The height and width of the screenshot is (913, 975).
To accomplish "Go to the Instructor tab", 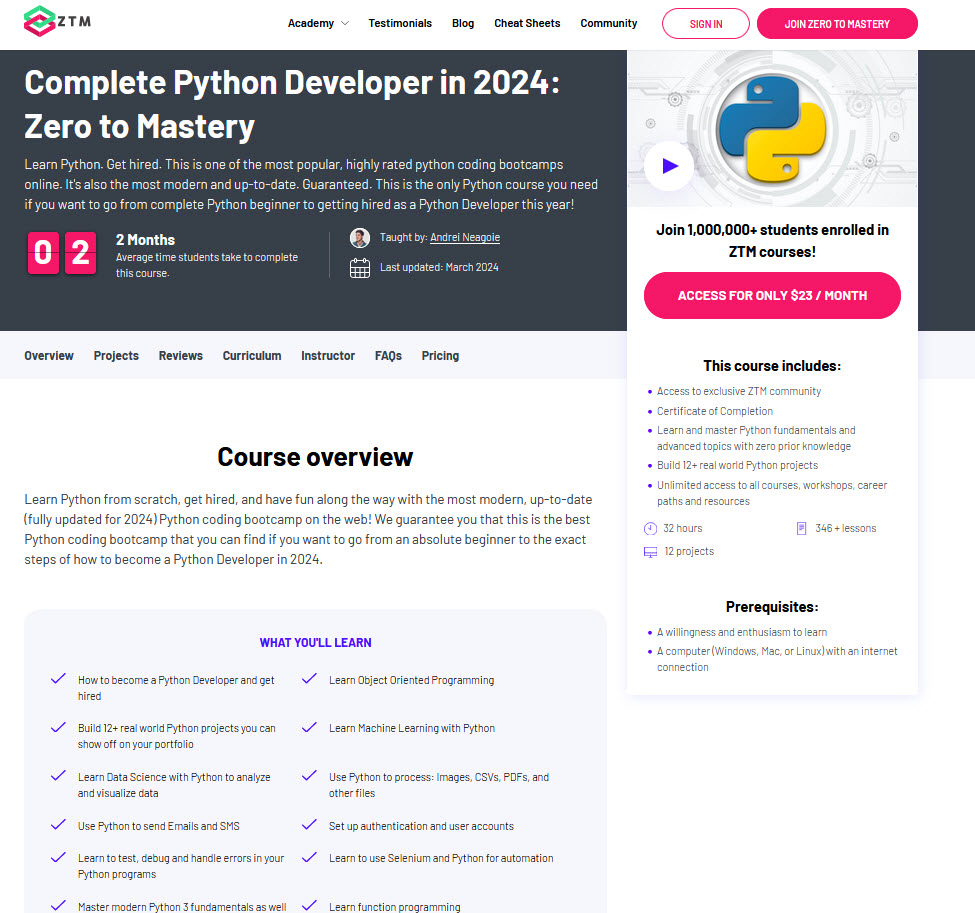I will (328, 356).
